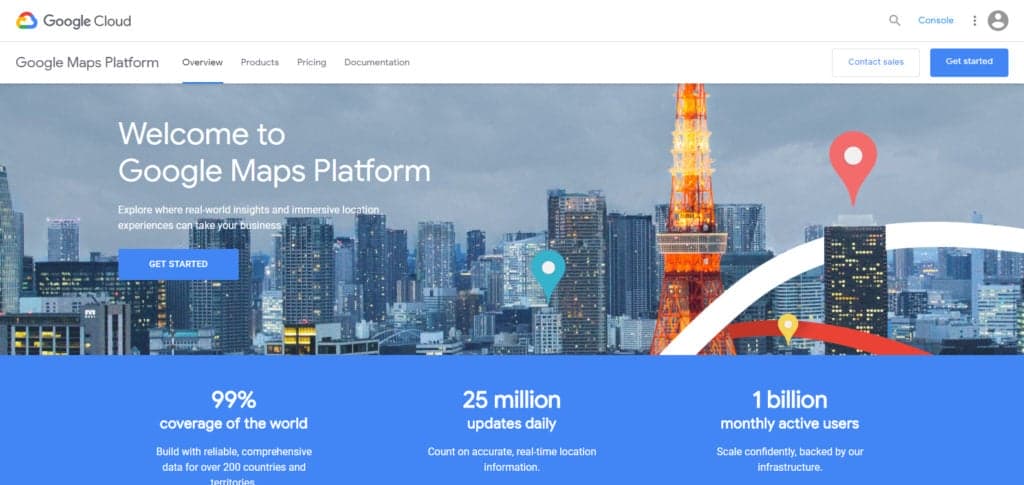Switch to the Products tab

[259, 62]
